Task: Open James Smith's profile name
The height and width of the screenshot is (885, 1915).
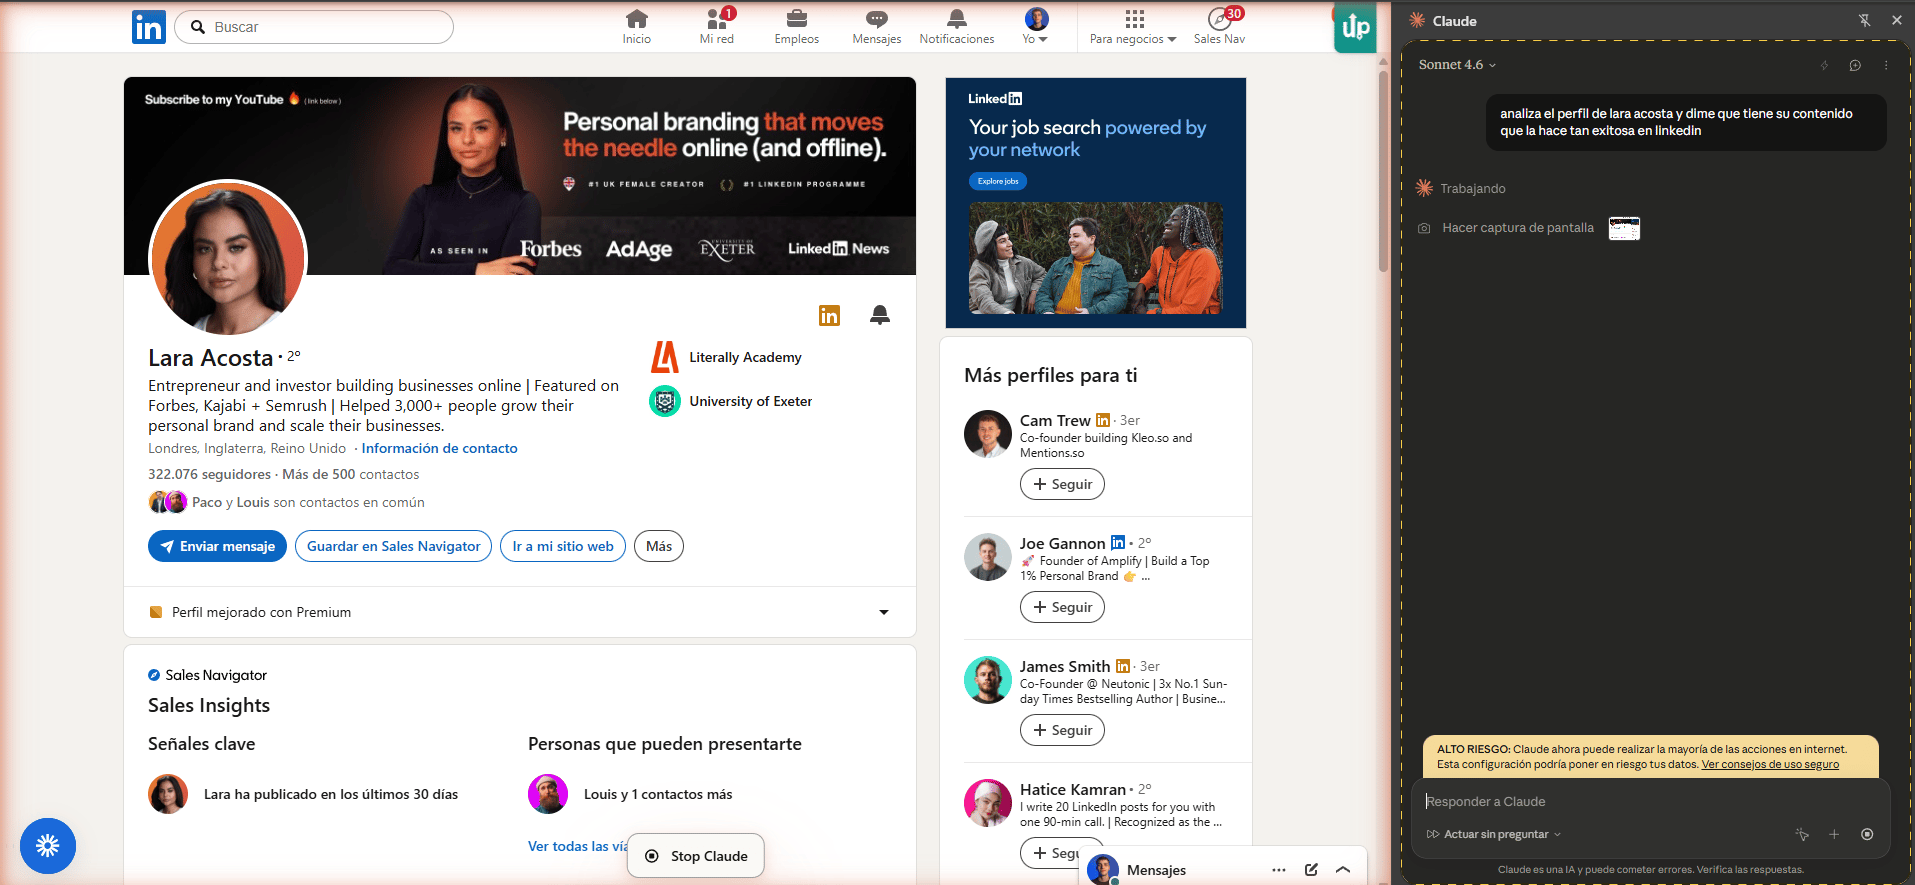Action: pos(1065,666)
